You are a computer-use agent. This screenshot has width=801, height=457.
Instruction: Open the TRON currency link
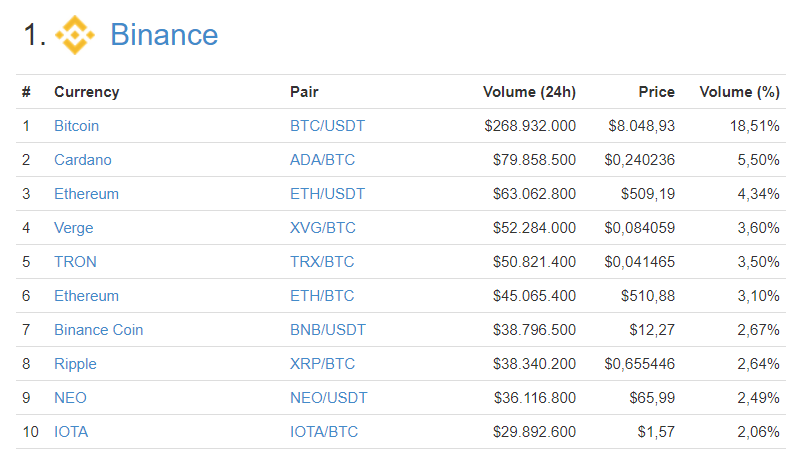tap(75, 262)
